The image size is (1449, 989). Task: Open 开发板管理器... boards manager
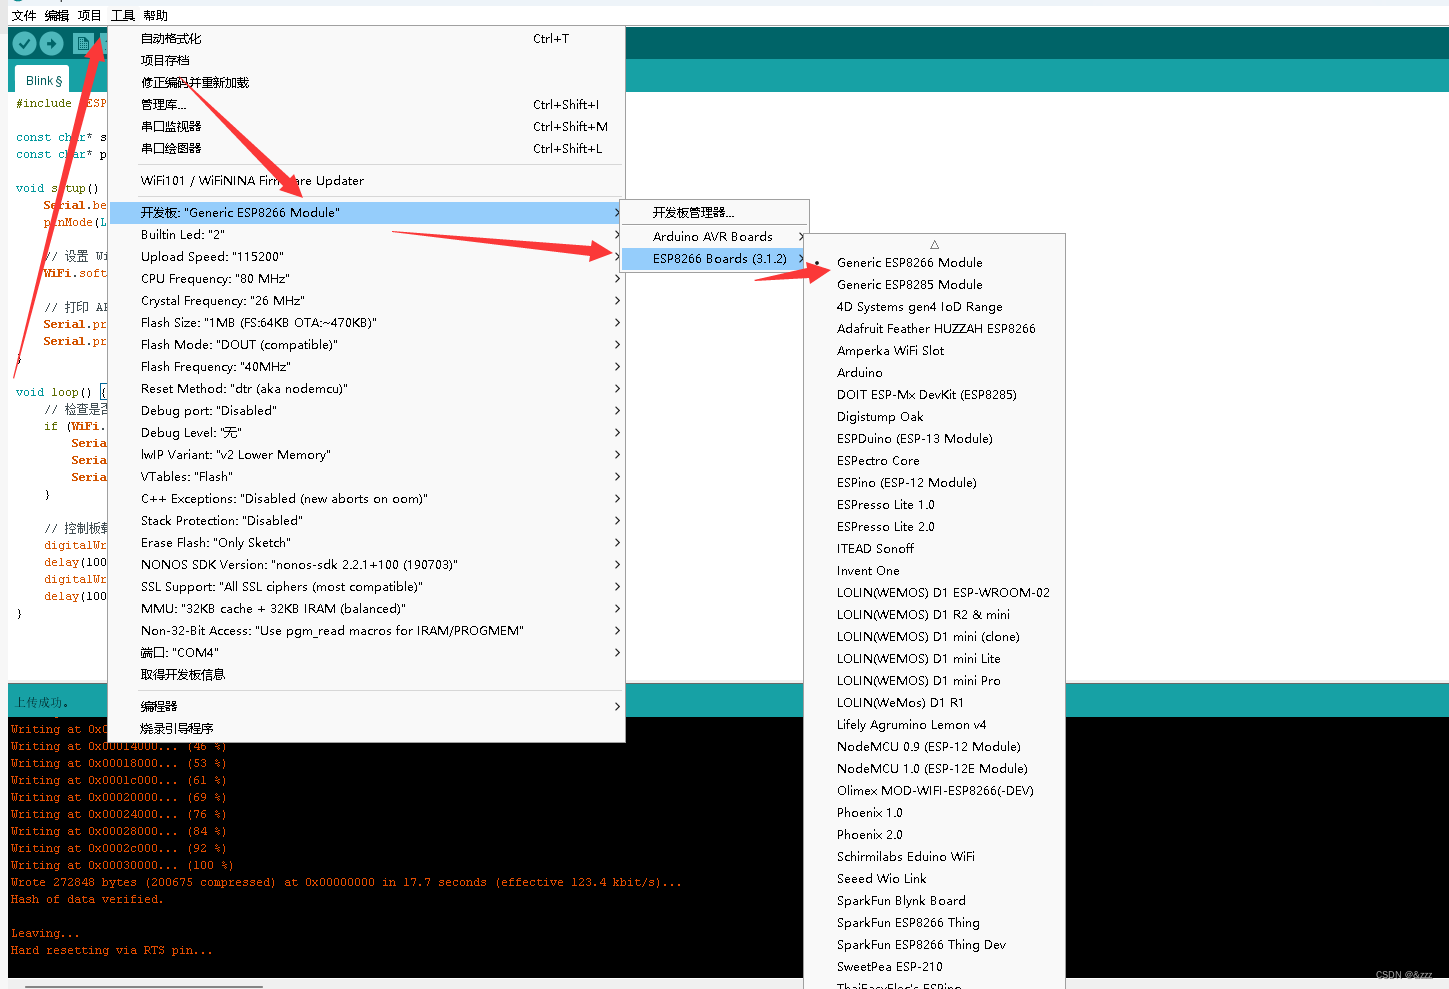click(x=714, y=212)
